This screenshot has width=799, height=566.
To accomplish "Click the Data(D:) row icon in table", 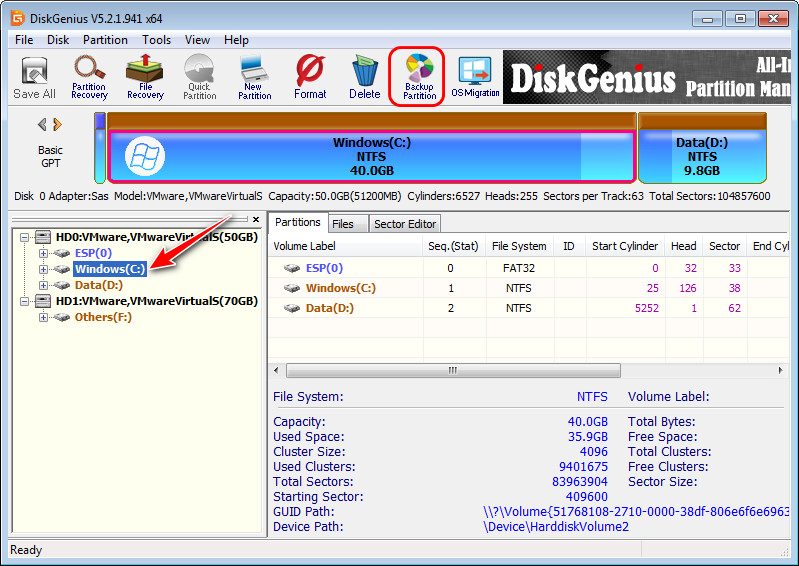I will [292, 308].
